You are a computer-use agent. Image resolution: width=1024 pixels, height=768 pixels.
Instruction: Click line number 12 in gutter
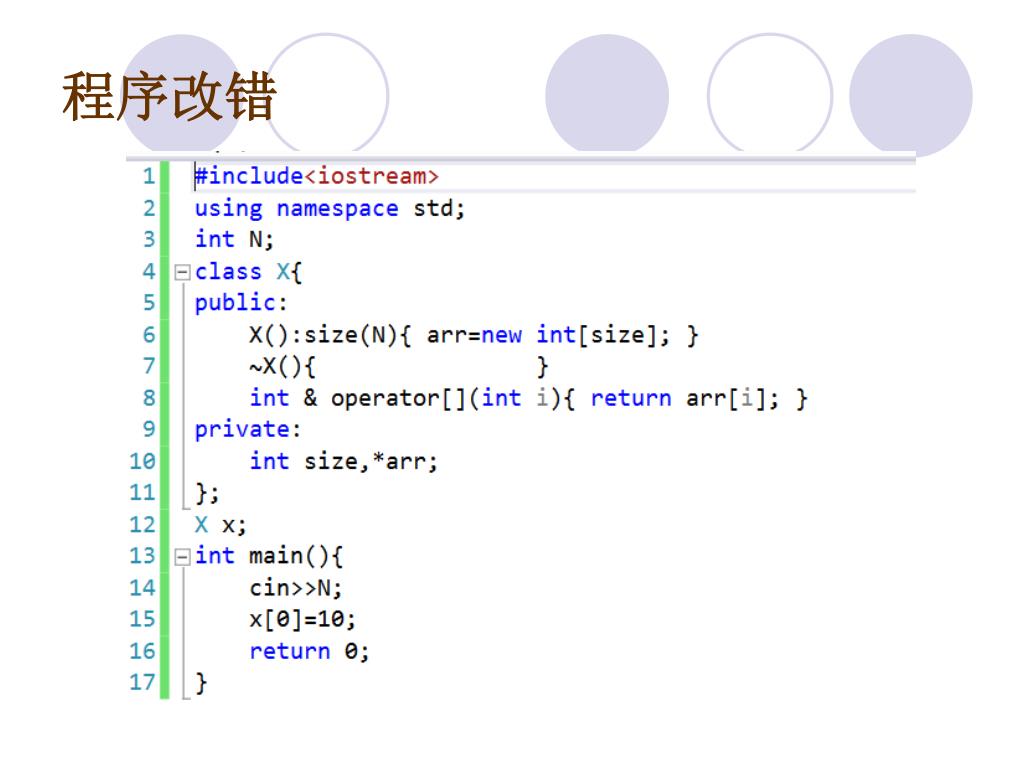click(x=143, y=525)
